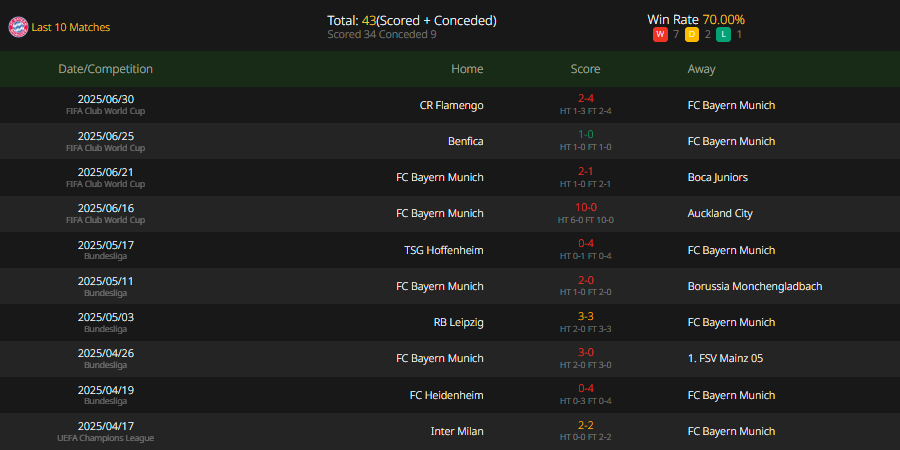Select TSG Hoffenheim team name
Screen dimensions: 900x450
pyautogui.click(x=444, y=250)
